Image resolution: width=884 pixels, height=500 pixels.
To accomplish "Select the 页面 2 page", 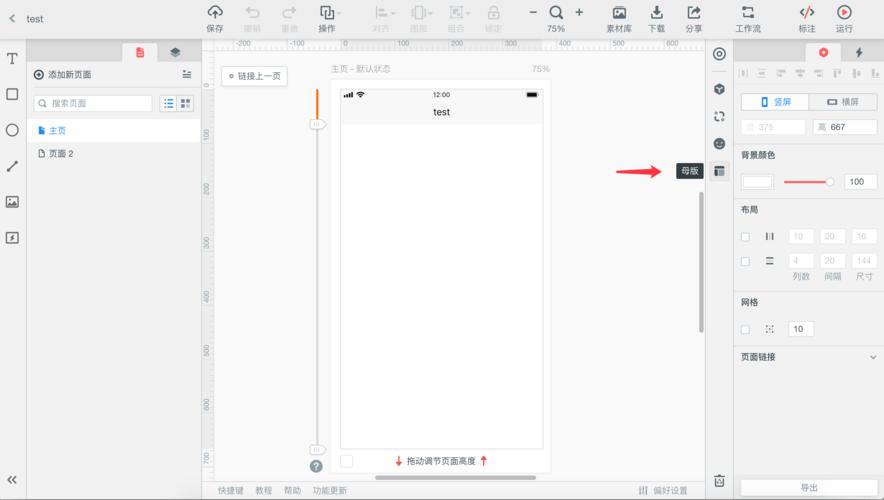I will click(113, 153).
